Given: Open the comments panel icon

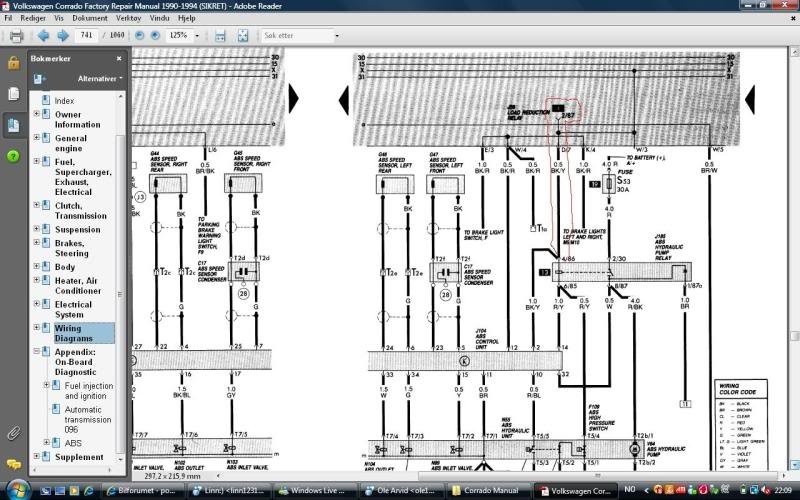Looking at the screenshot, I should point(13,465).
